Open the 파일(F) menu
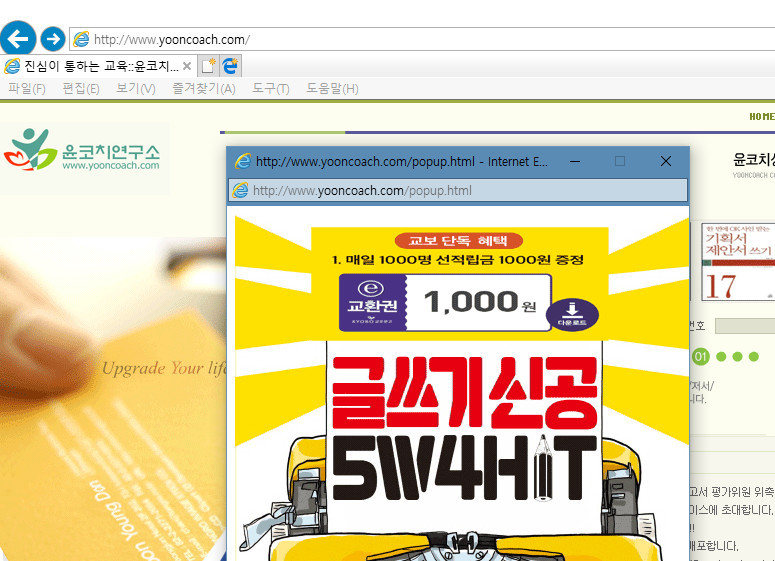 [27, 88]
